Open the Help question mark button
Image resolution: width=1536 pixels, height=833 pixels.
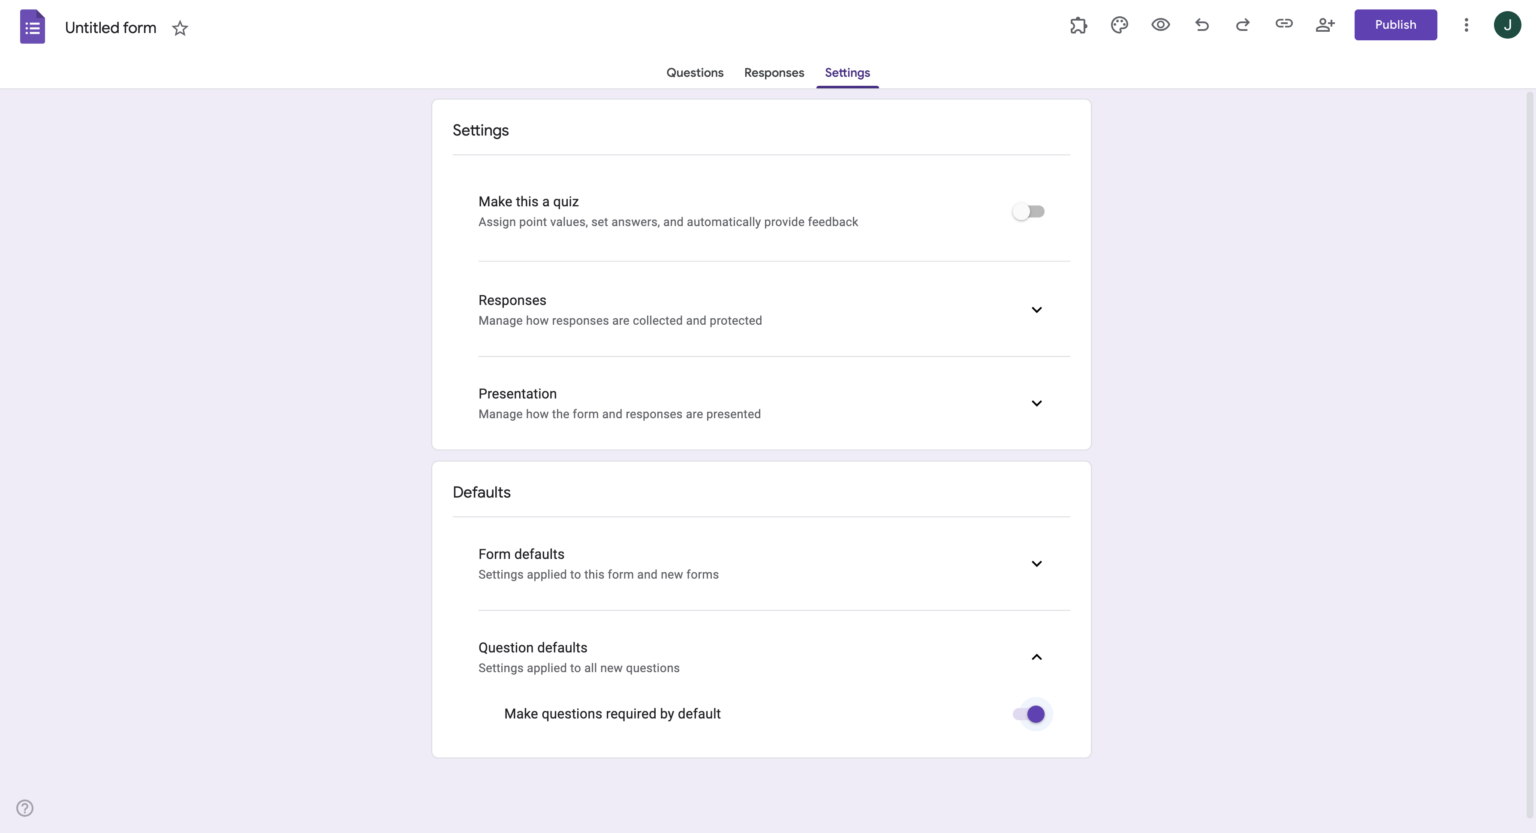click(24, 807)
